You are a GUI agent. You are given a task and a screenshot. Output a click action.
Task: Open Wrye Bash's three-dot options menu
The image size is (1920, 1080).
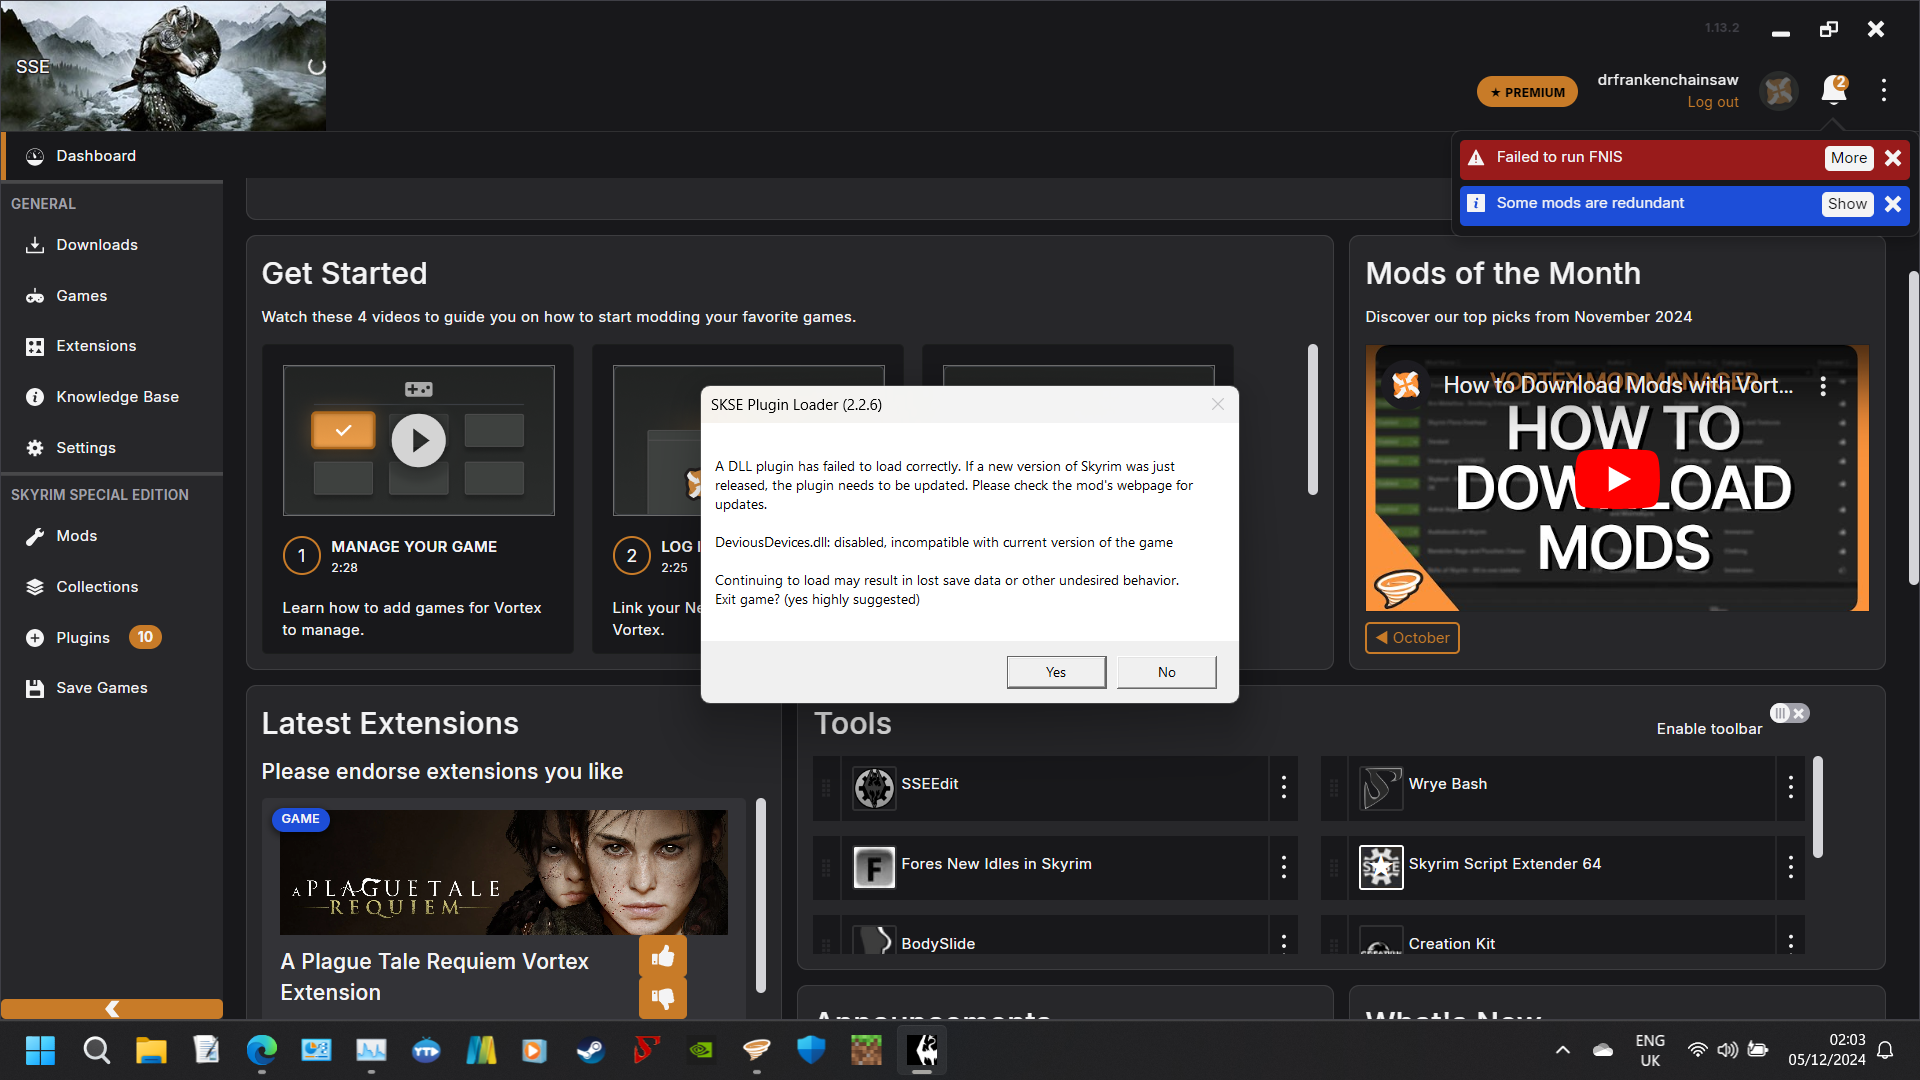(1790, 788)
